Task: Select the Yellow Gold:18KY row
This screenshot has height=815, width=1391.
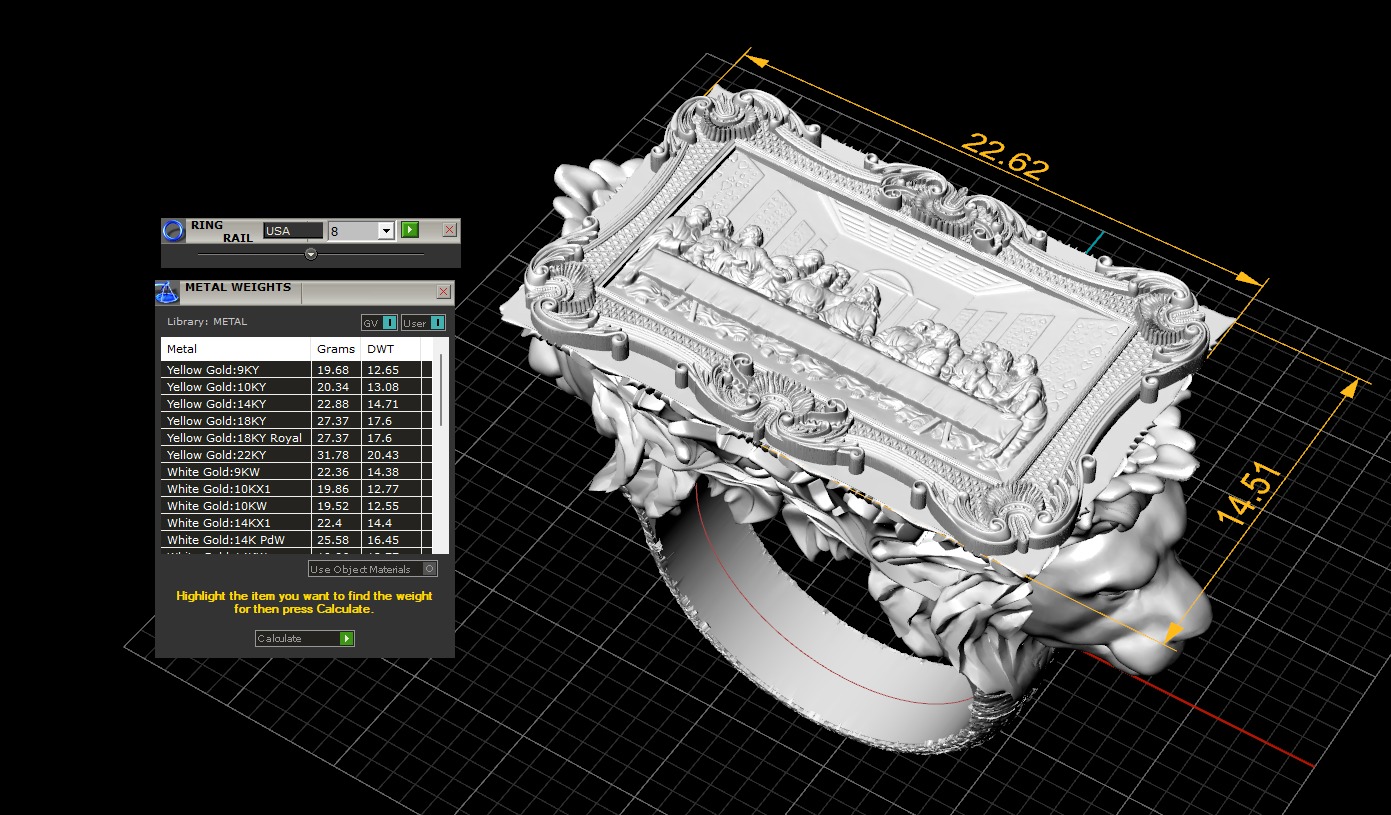Action: coord(297,421)
